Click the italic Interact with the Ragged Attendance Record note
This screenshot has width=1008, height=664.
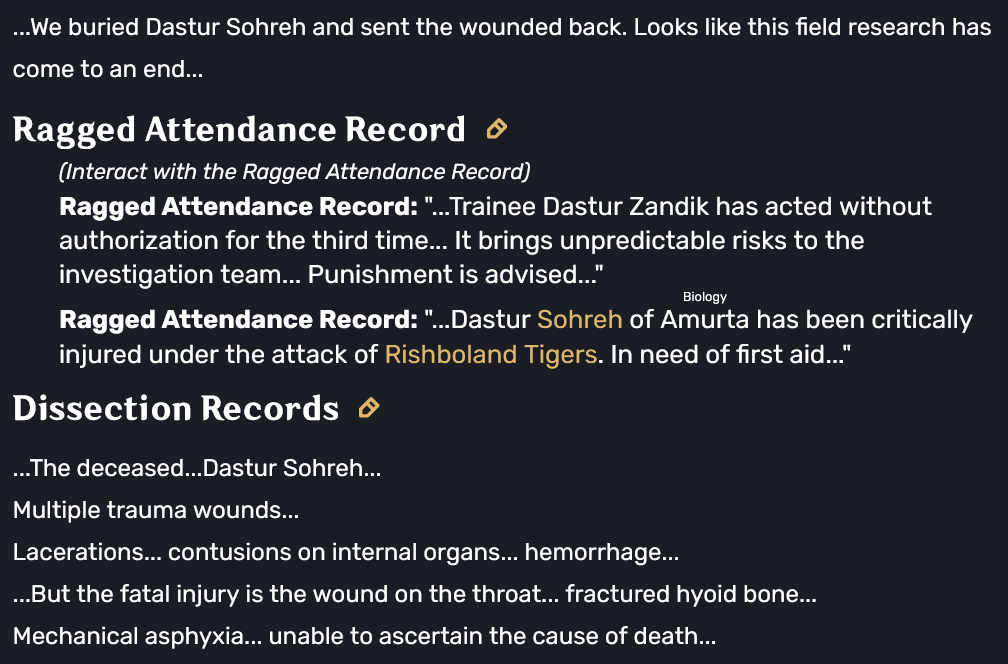294,172
